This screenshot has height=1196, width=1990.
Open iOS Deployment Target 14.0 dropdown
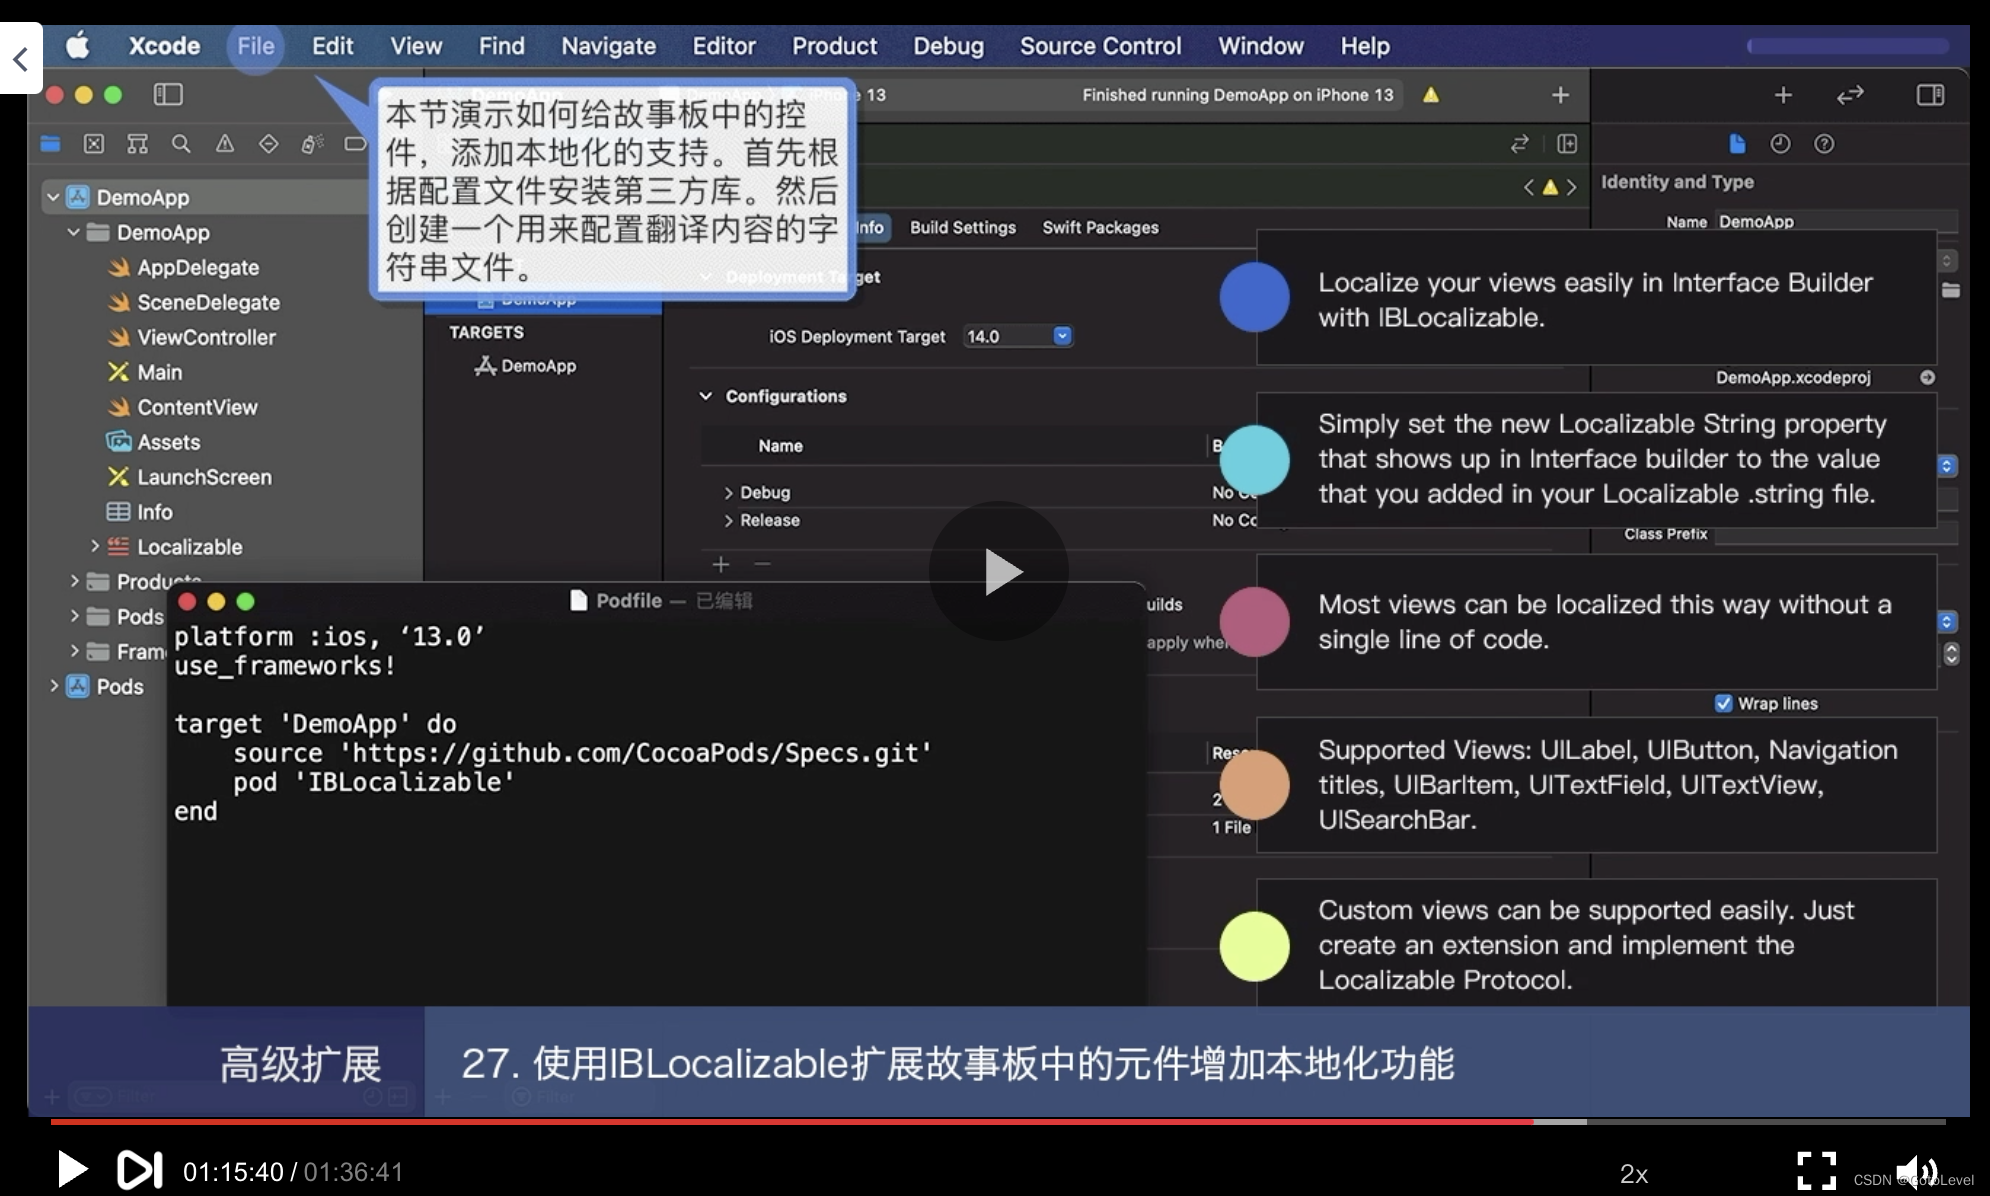(1017, 336)
